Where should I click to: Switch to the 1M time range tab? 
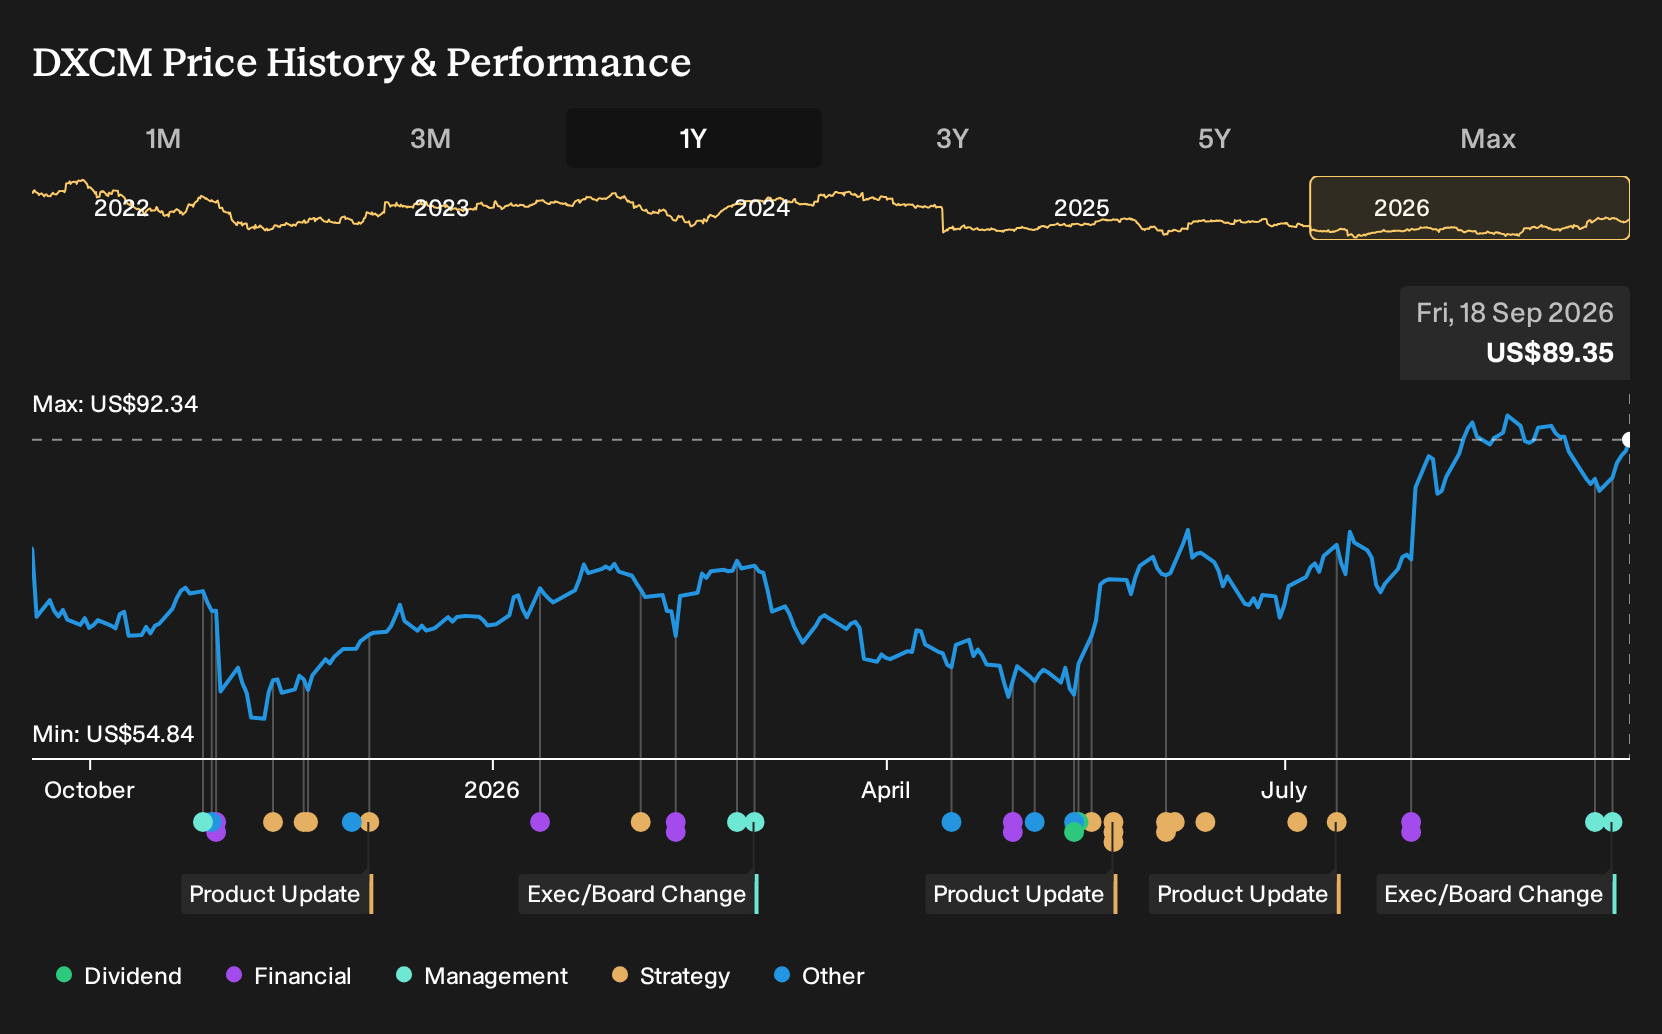(x=163, y=138)
